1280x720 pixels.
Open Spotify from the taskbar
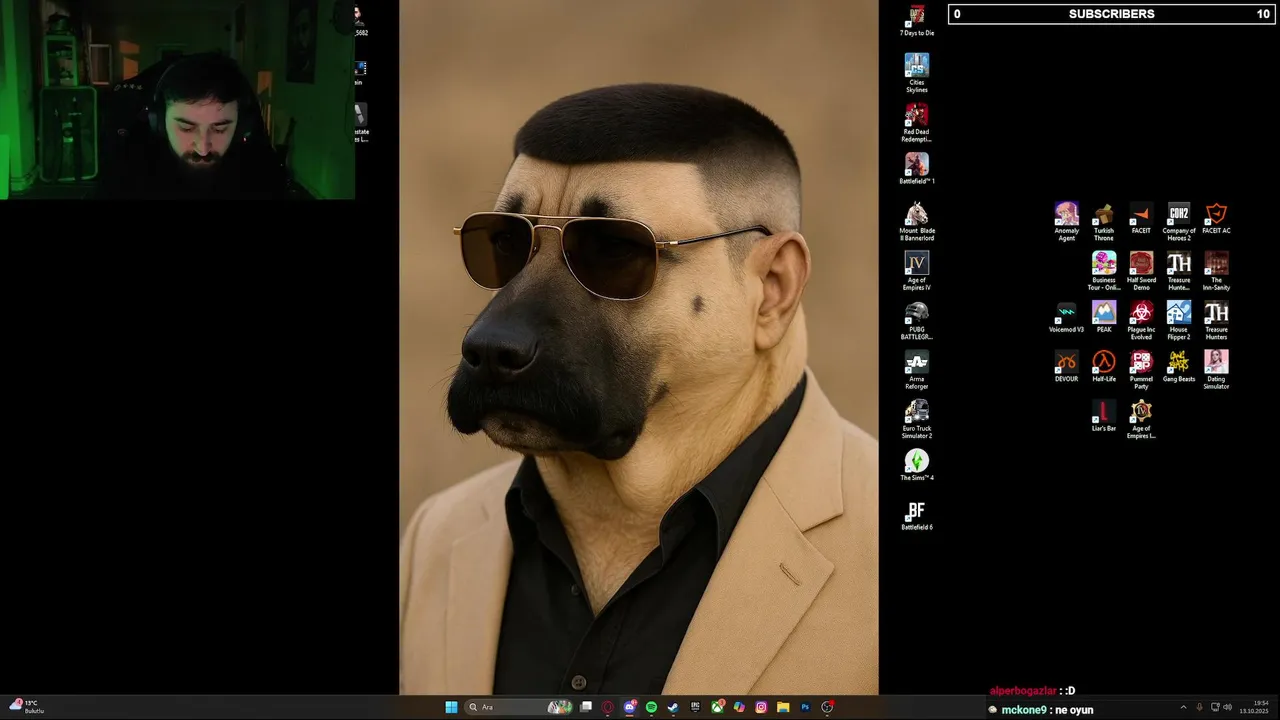coord(651,707)
